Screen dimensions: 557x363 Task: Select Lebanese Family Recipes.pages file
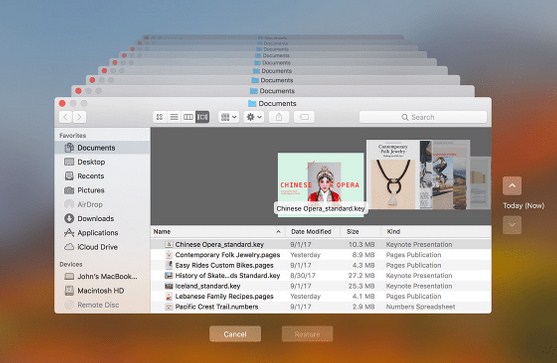pos(321,296)
